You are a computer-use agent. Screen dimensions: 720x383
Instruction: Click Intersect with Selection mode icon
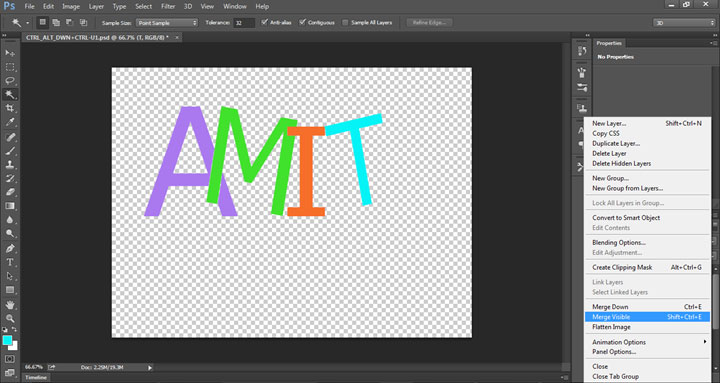tap(83, 22)
